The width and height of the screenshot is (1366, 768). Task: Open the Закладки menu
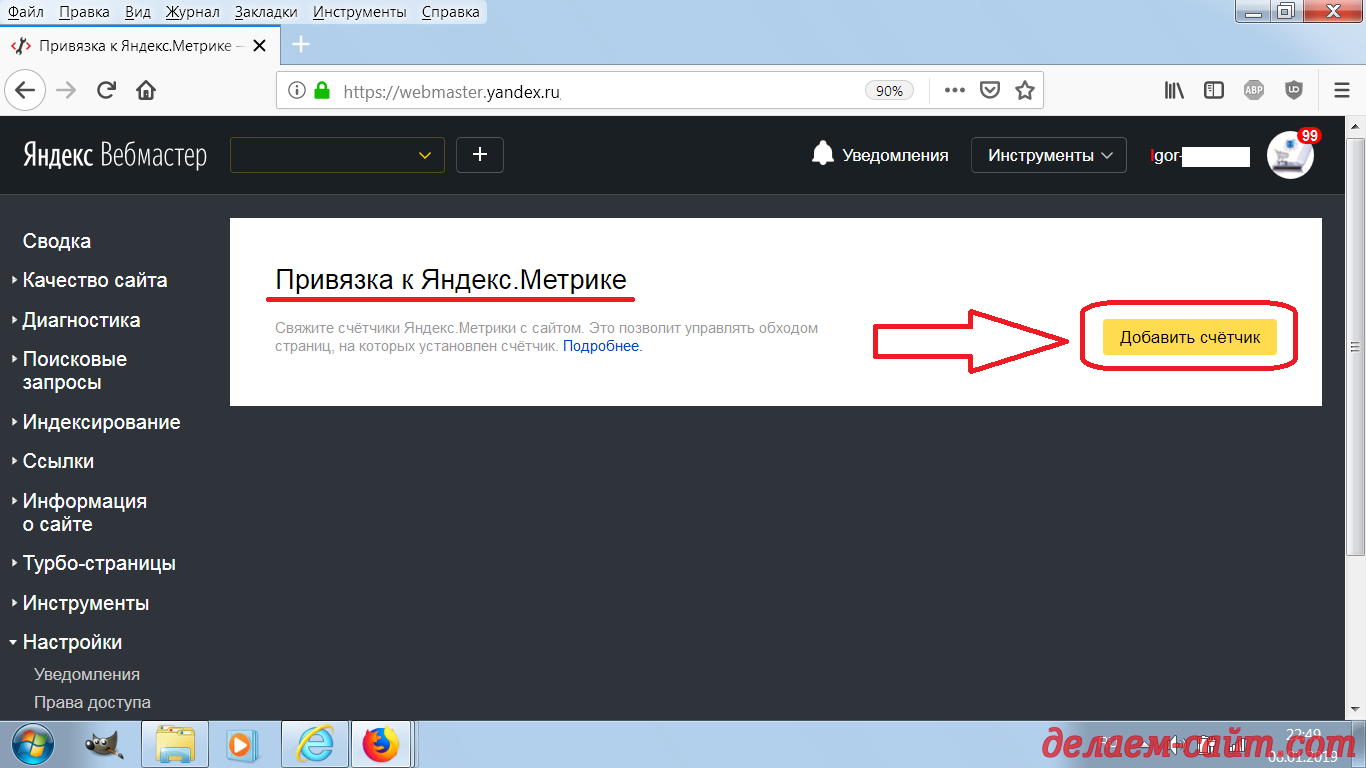pos(266,12)
